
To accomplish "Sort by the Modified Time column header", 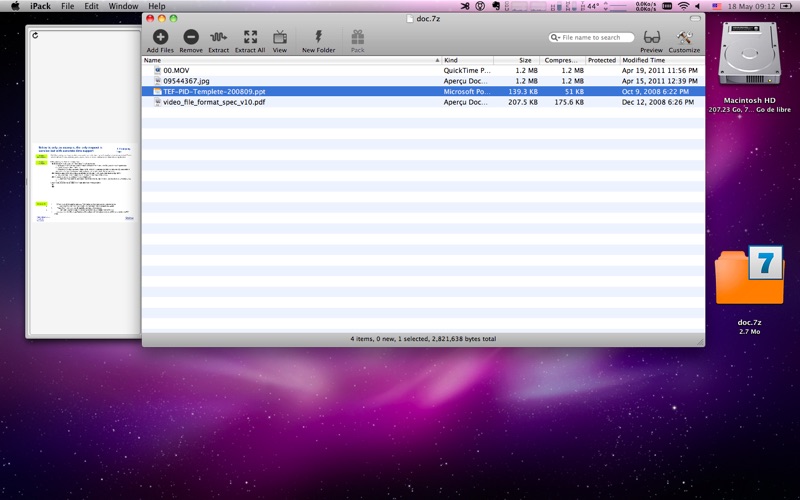I will click(x=662, y=60).
